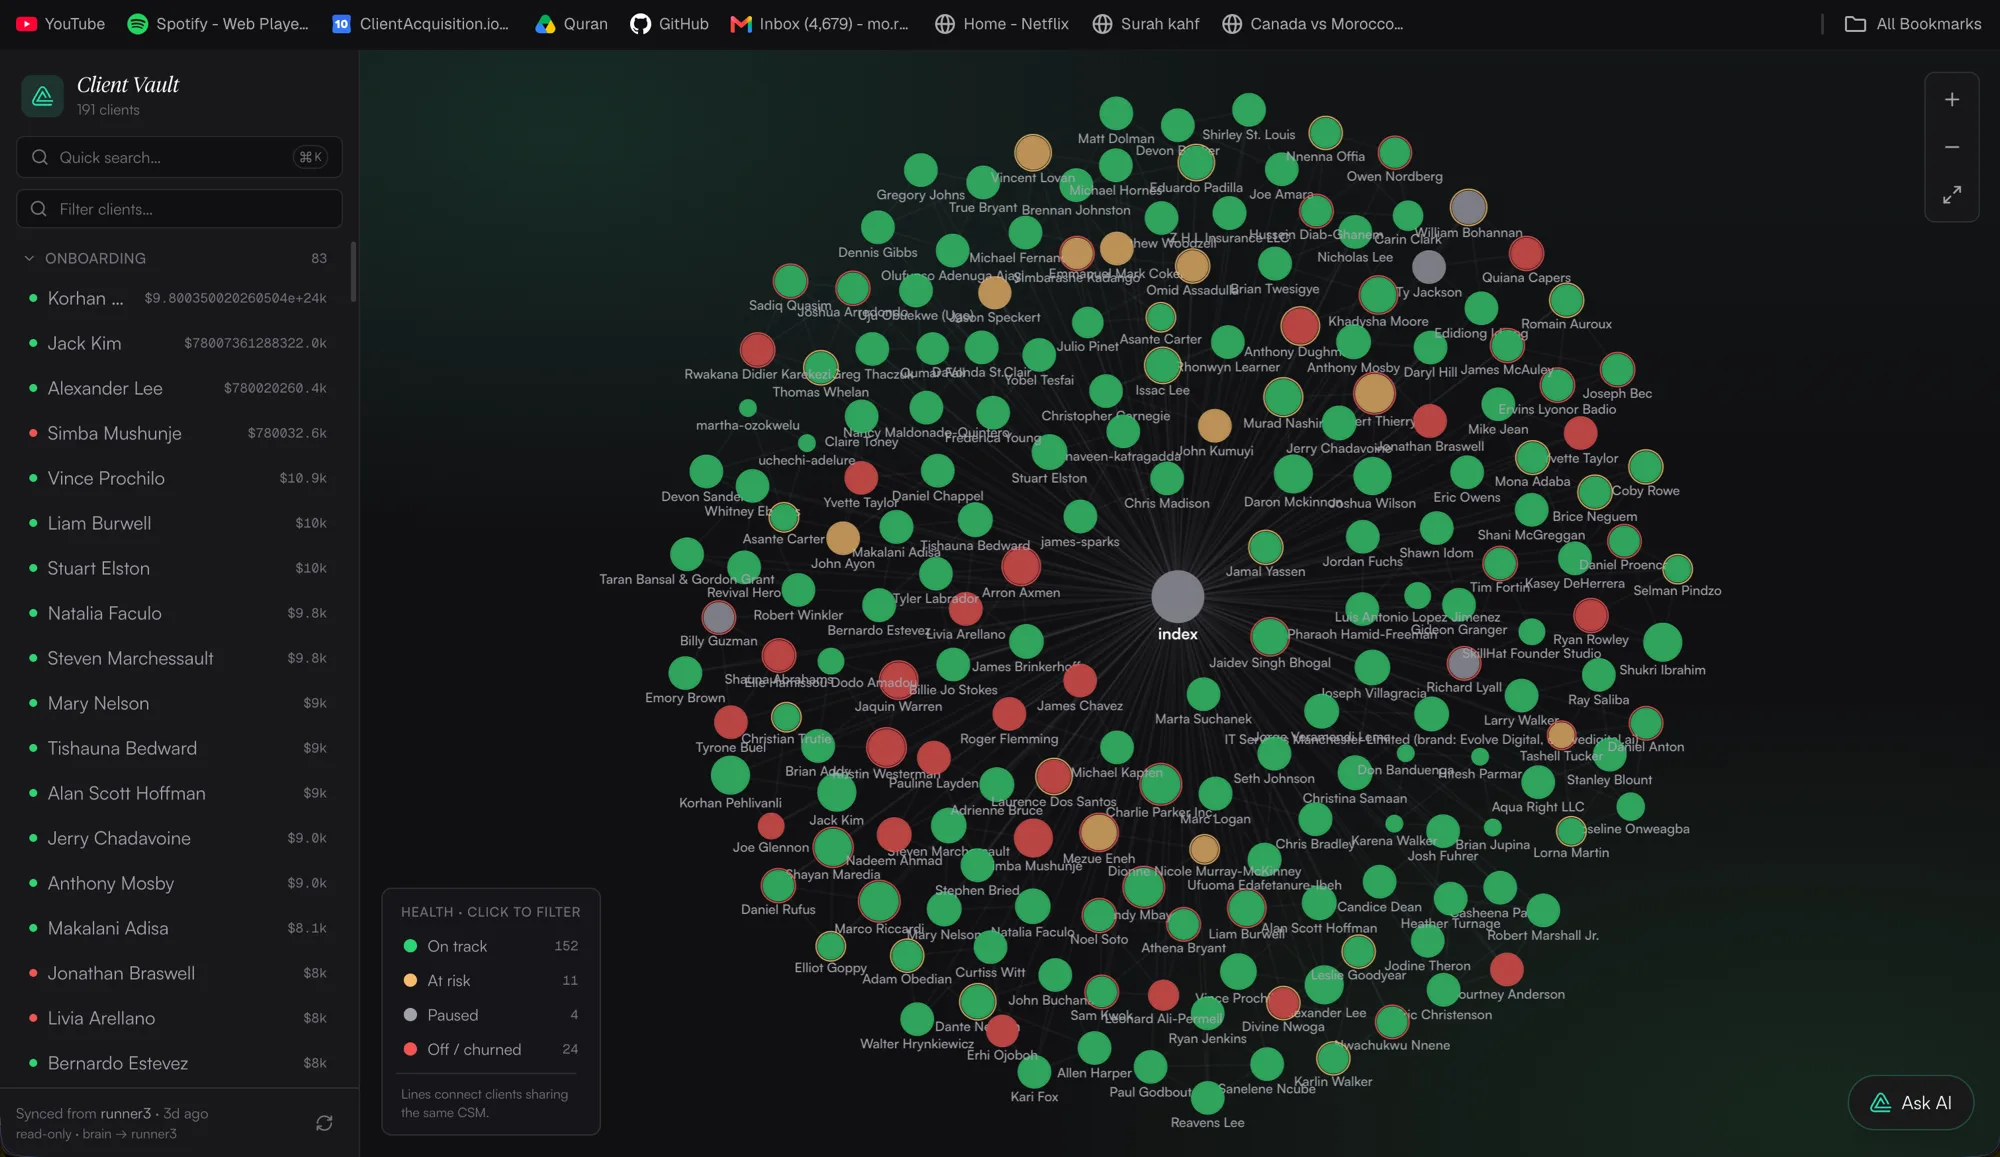Select Tishauna Bedward in sidebar list
Screen dimensions: 2000x1157
point(179,748)
